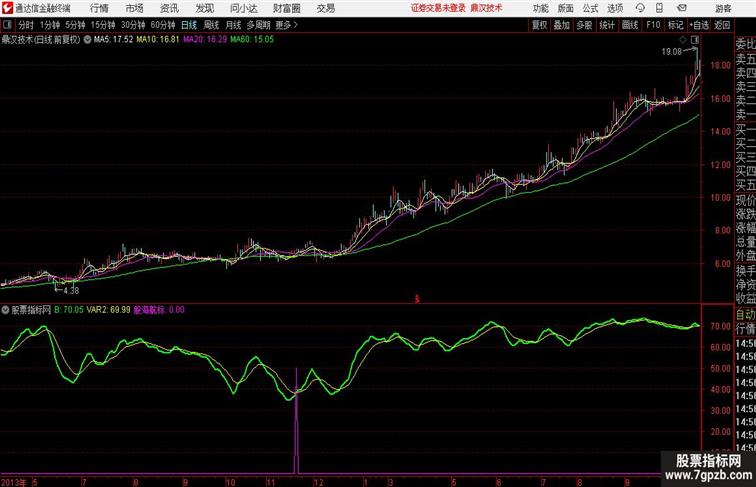Screen dimensions: 756x487
Task: Open the customer service headset icon
Action: pos(640,8)
